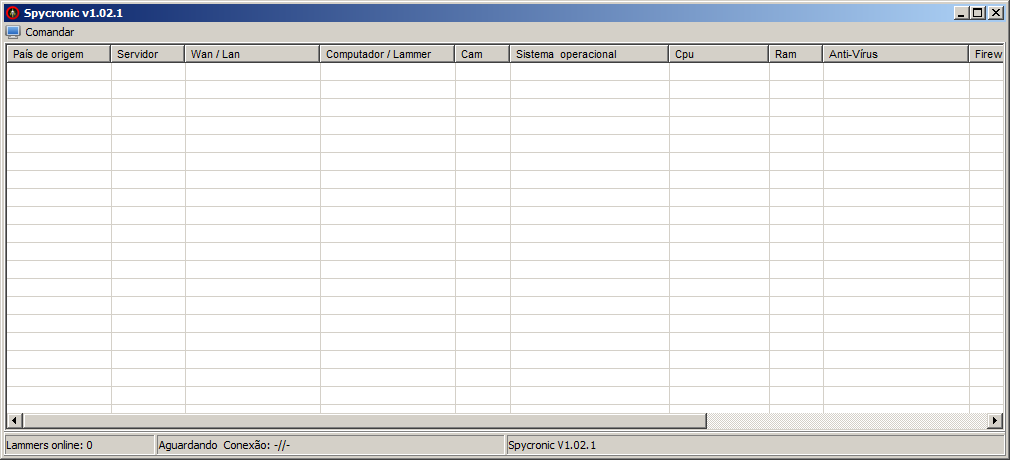The height and width of the screenshot is (460, 1010).
Task: Click the Cam column header
Action: [x=482, y=54]
